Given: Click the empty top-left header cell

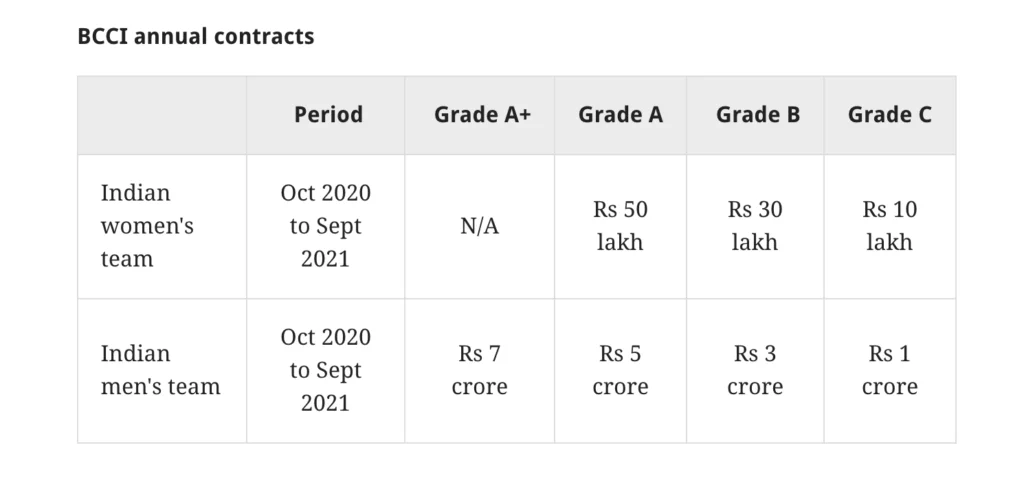Looking at the screenshot, I should [x=162, y=116].
